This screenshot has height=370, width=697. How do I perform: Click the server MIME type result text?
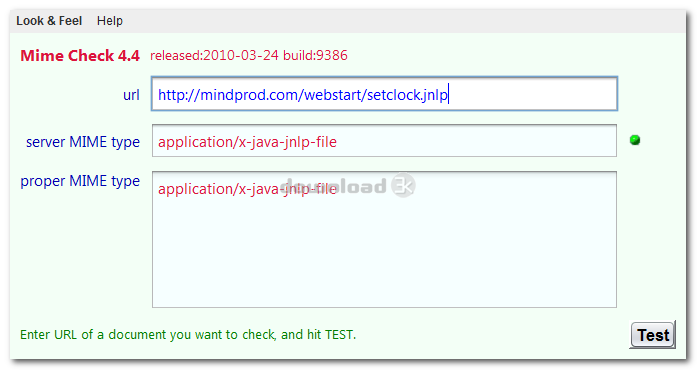[247, 142]
